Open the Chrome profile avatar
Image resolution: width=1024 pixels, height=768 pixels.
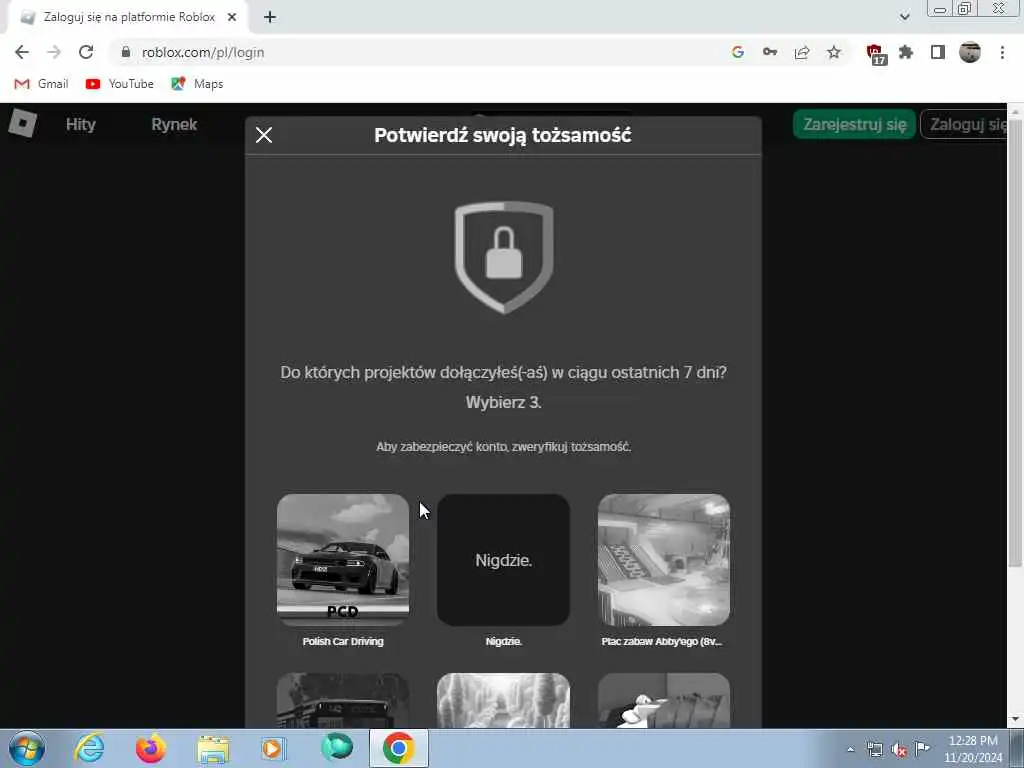(x=970, y=52)
